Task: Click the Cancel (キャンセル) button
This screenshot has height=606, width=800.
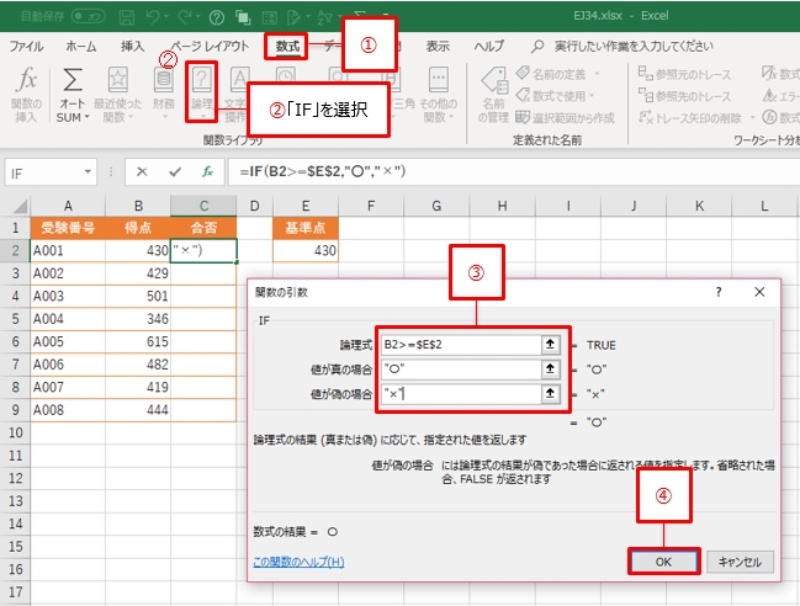Action: click(x=740, y=562)
